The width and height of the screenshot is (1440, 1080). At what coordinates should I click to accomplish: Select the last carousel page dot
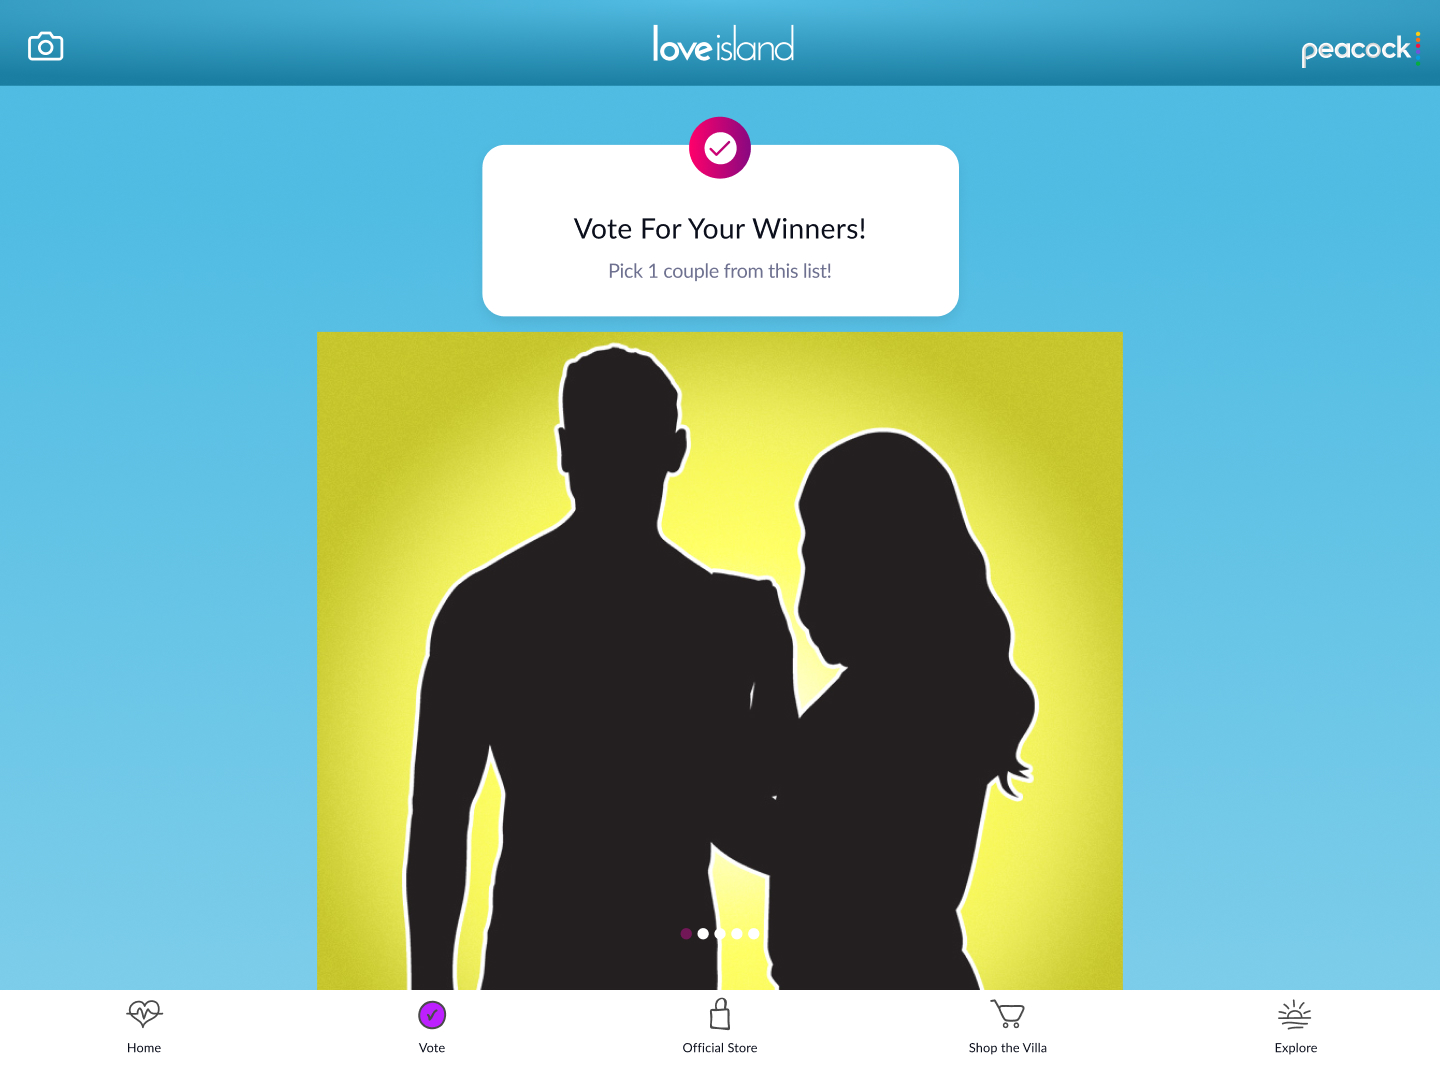(754, 934)
